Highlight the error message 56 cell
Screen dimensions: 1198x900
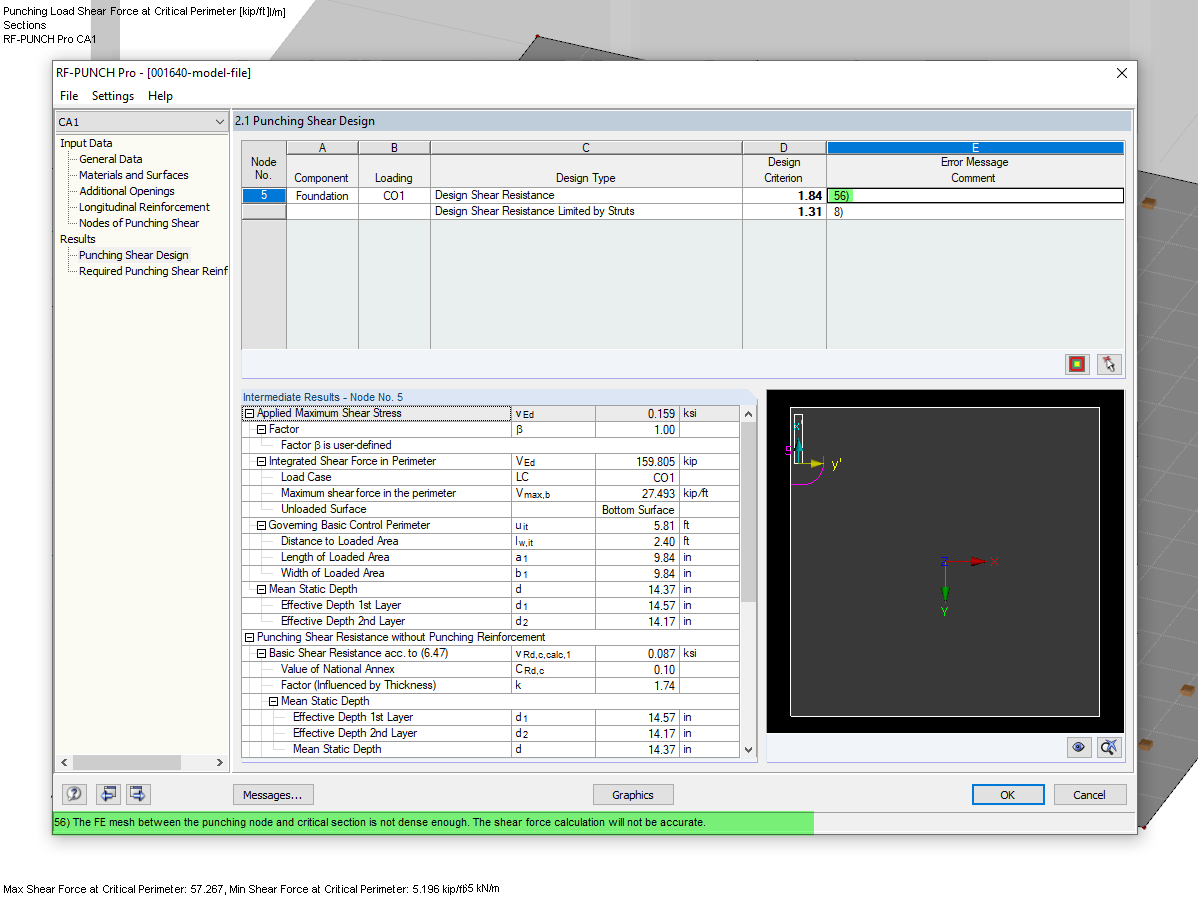[x=843, y=195]
